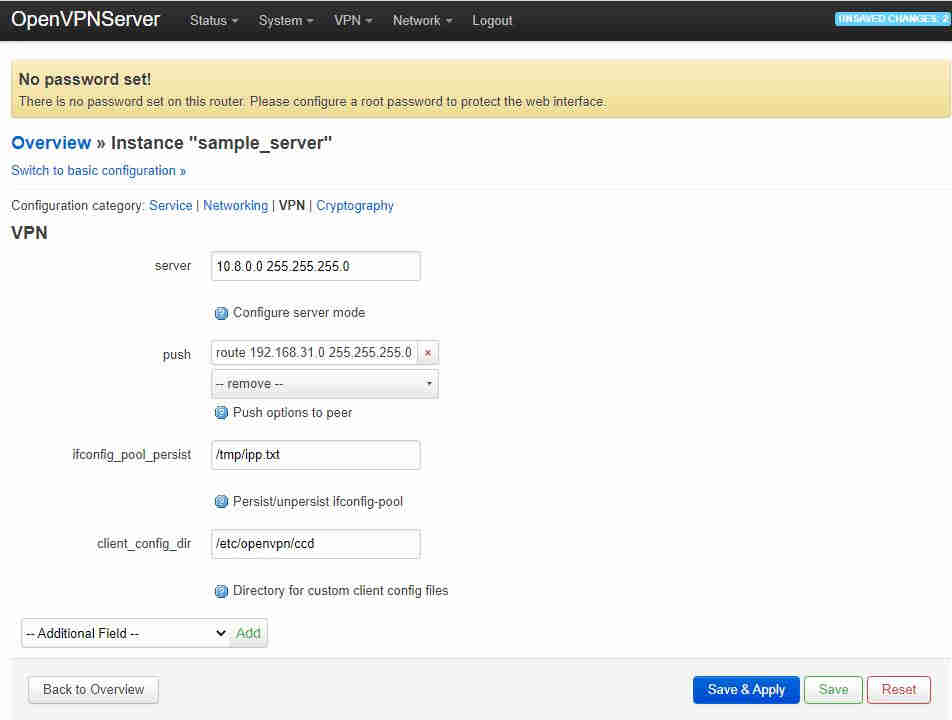Image resolution: width=952 pixels, height=720 pixels.
Task: Click the push route input field
Action: pyautogui.click(x=314, y=353)
